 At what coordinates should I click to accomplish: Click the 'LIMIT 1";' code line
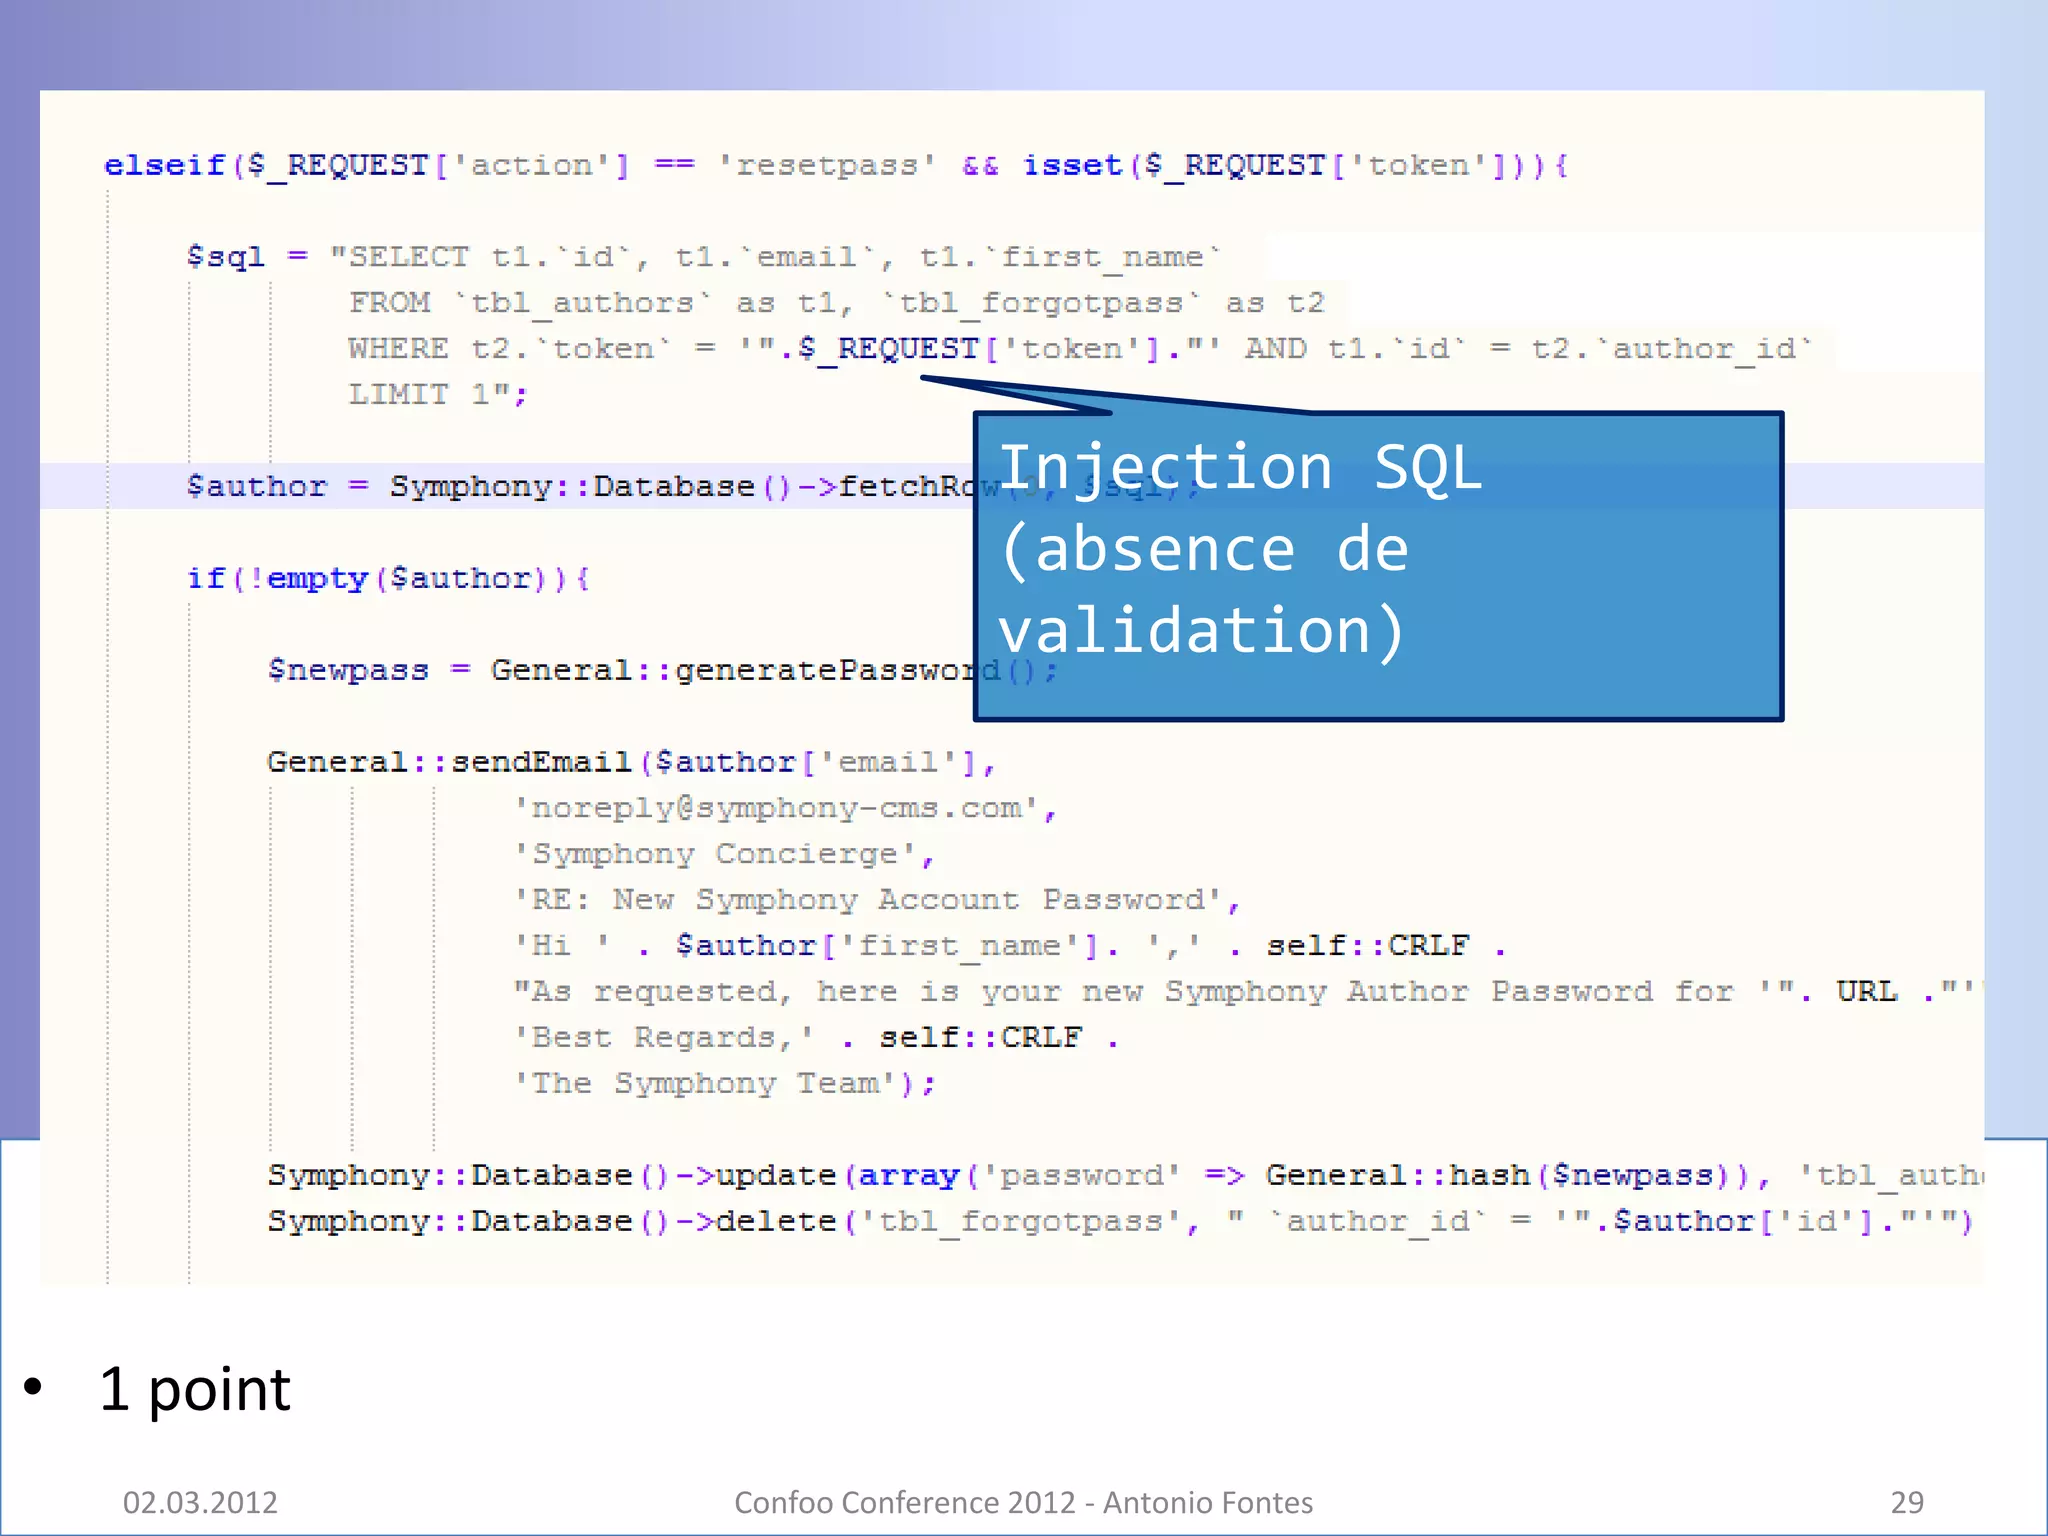(x=437, y=394)
